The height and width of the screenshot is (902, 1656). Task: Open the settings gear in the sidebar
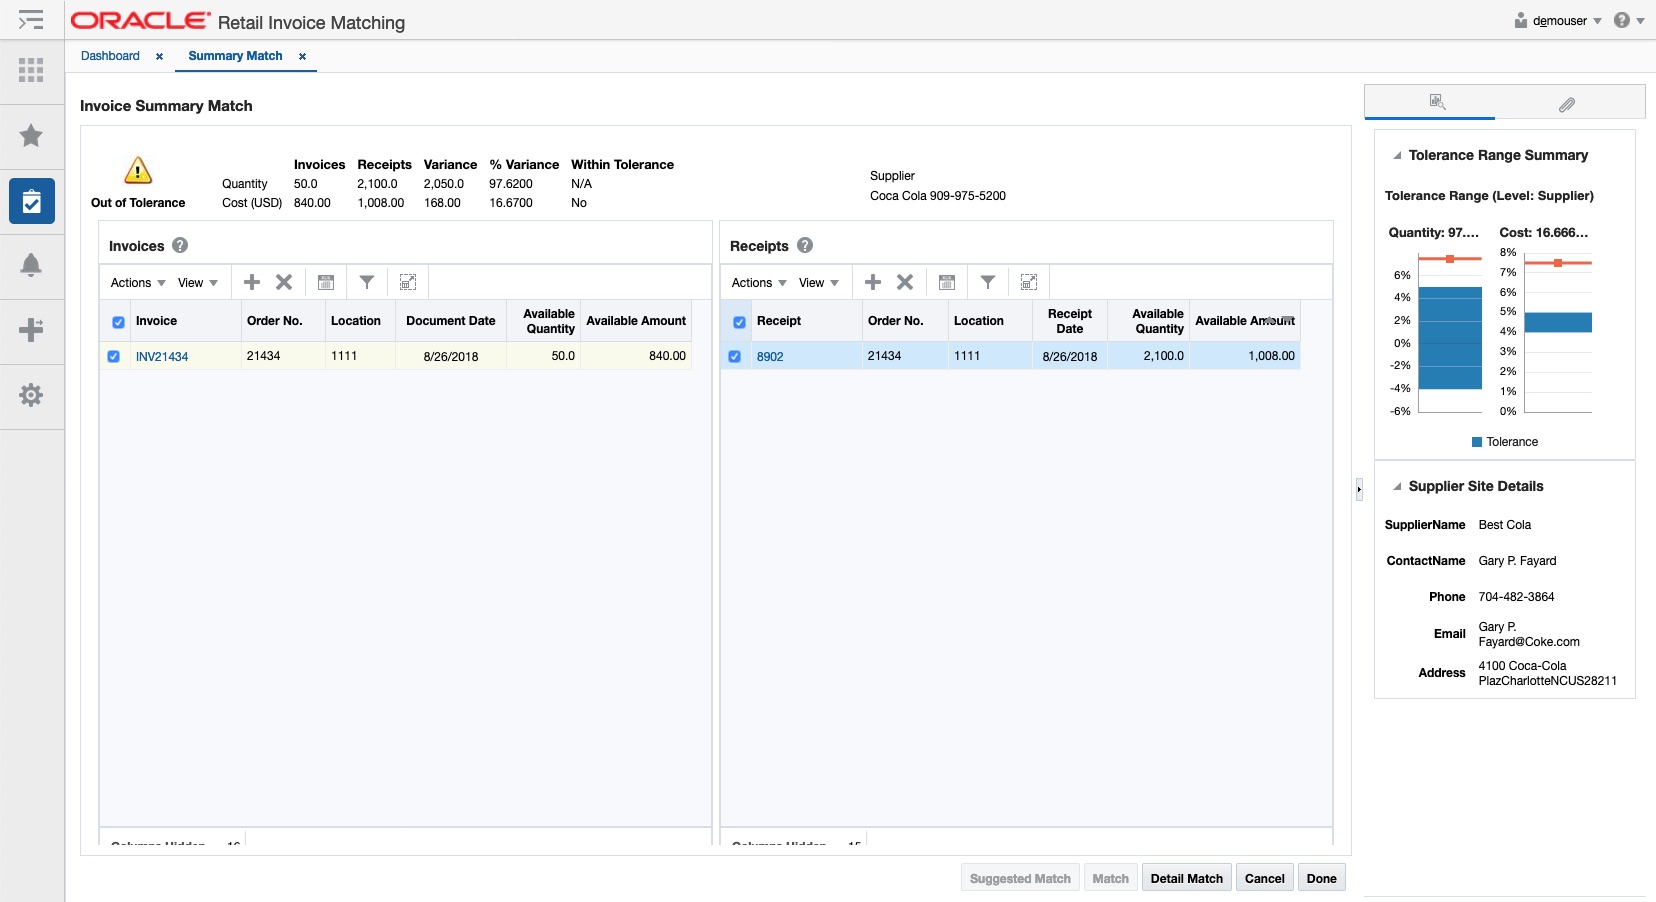point(31,396)
